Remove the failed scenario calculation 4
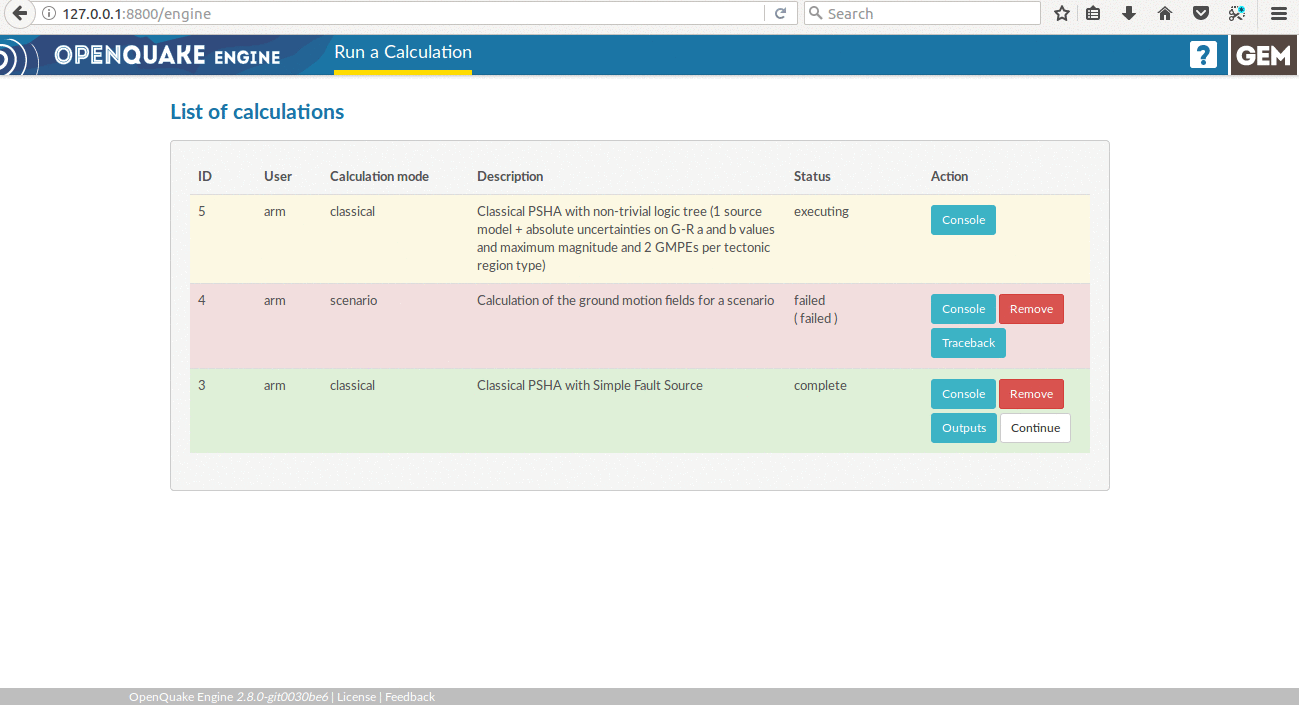This screenshot has height=705, width=1299. [1031, 309]
